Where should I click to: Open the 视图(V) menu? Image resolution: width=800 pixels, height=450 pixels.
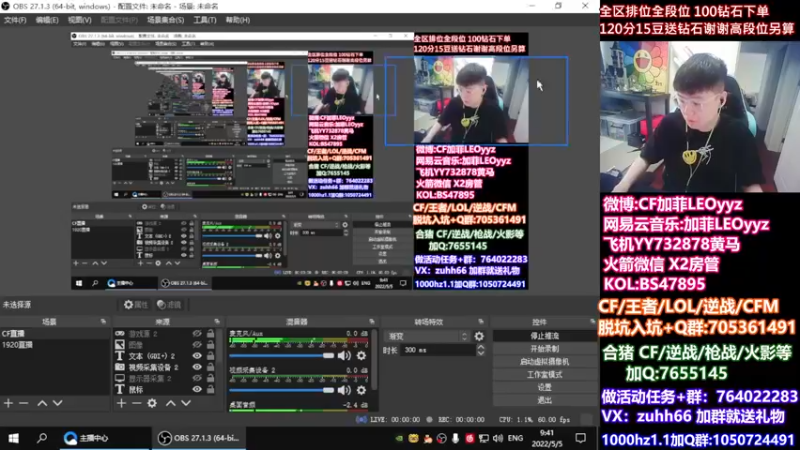pos(79,20)
